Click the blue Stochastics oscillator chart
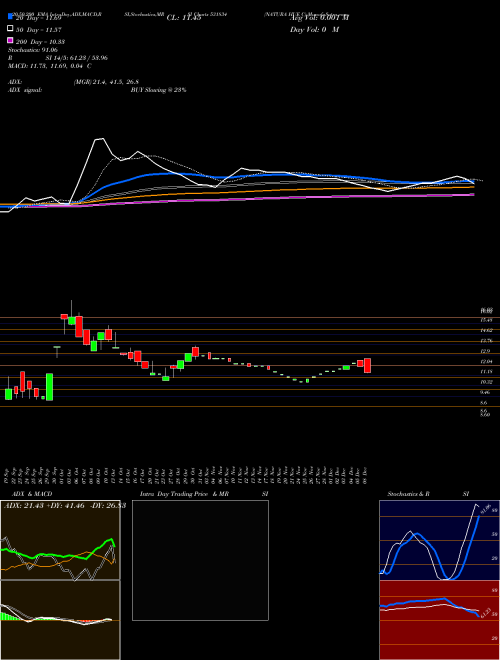500x660 pixels. [x=439, y=540]
